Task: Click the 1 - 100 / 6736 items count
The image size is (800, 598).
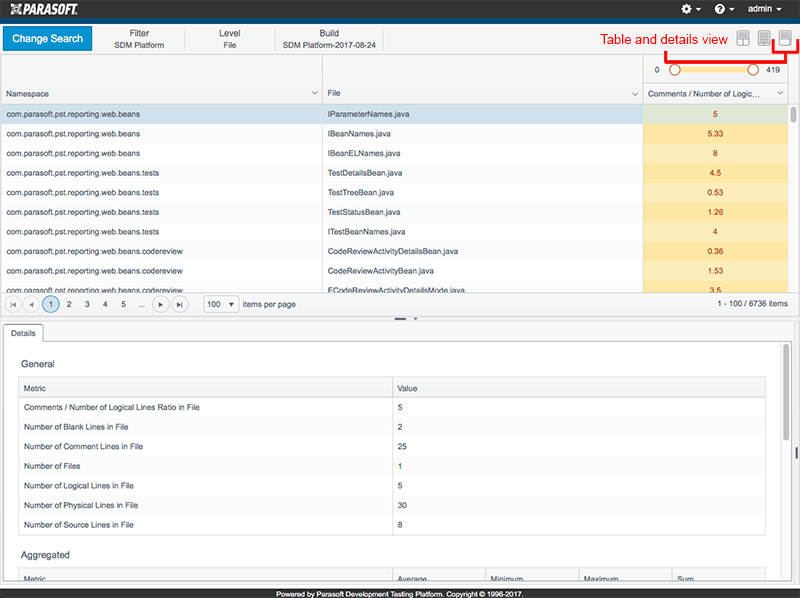Action: (752, 304)
